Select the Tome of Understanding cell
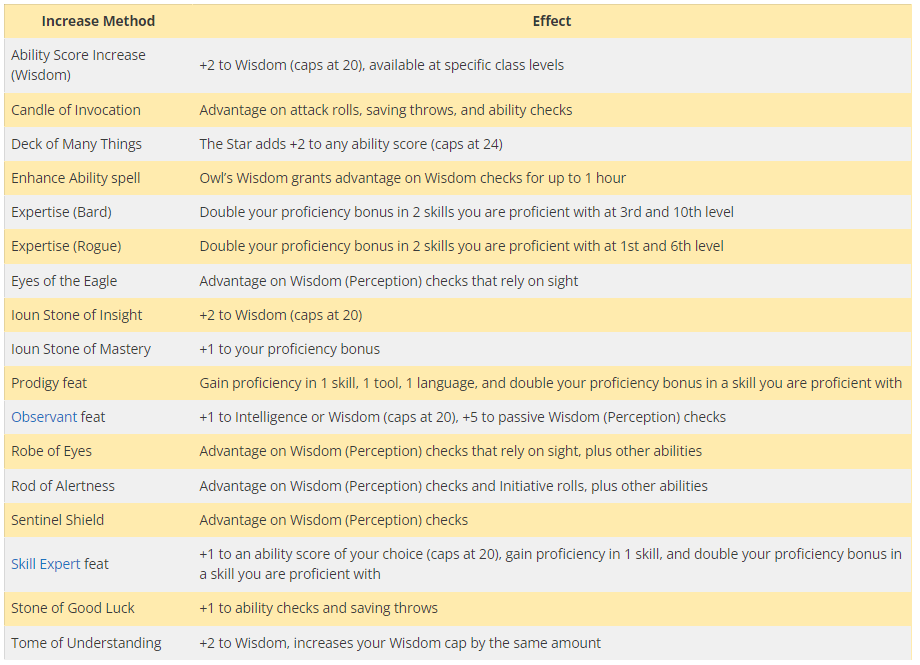Screen dimensions: 920x665 [86, 643]
